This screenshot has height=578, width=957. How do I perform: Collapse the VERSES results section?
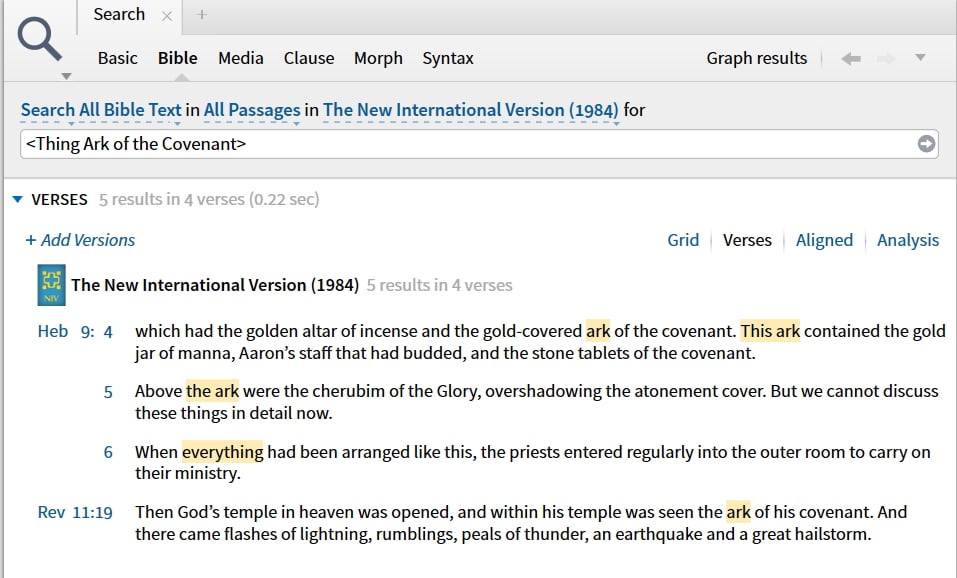tap(18, 199)
